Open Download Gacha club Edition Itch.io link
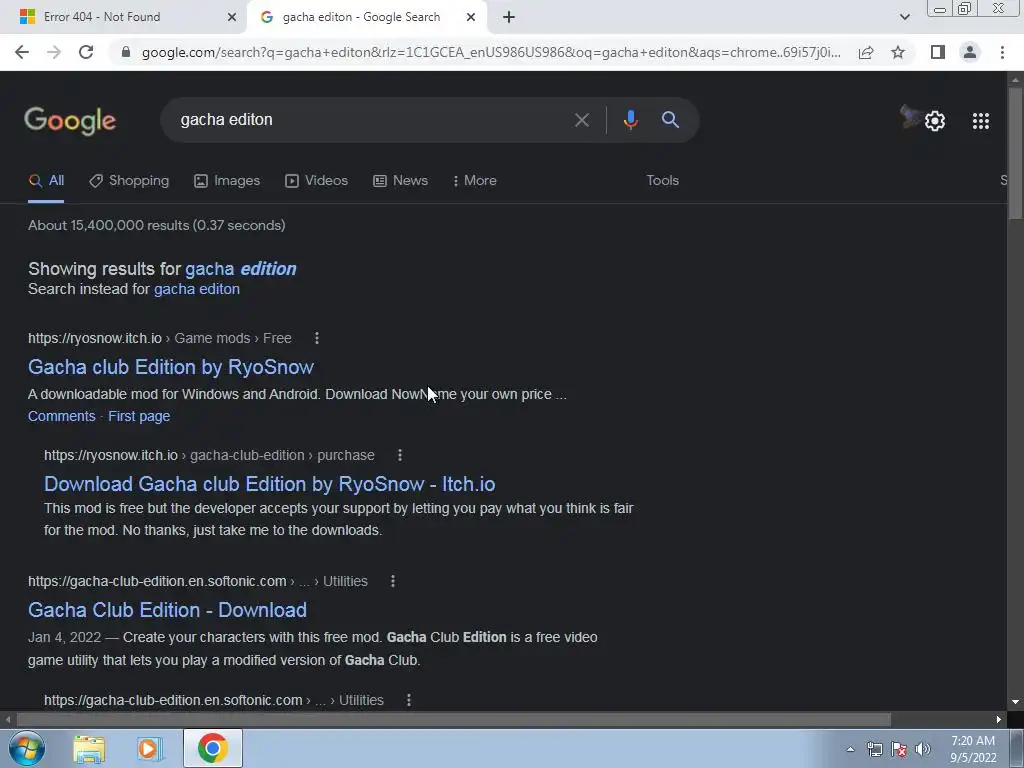Viewport: 1024px width, 768px height. click(x=270, y=484)
